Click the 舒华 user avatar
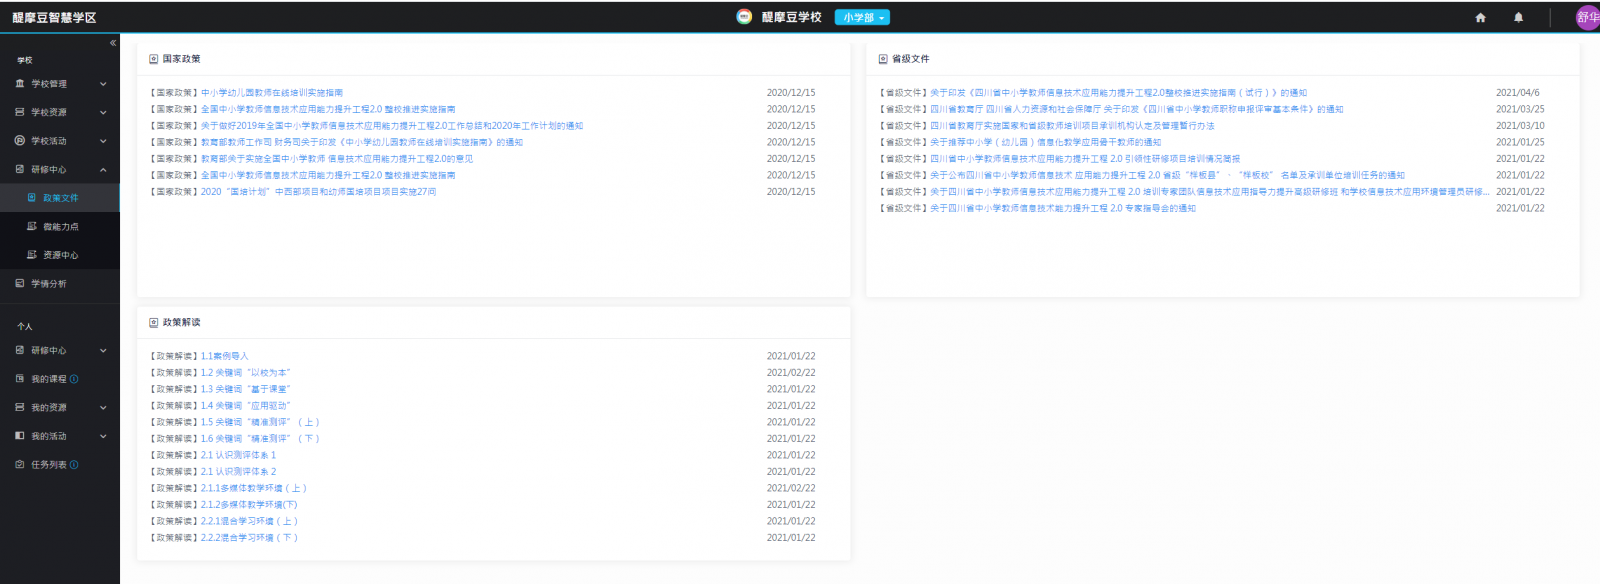 1587,18
